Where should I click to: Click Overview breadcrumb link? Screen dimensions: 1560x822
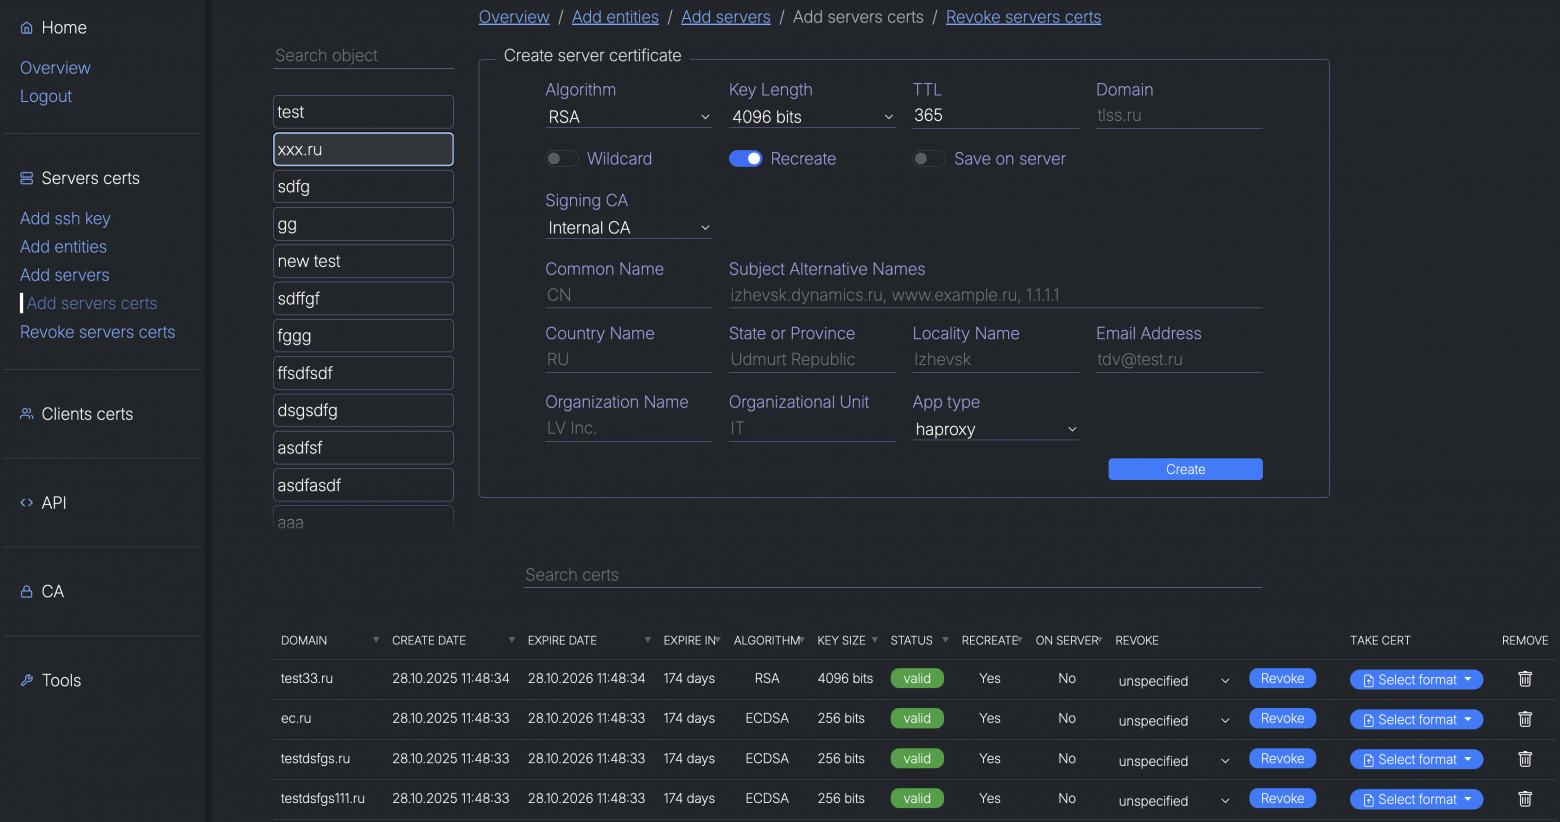click(514, 17)
